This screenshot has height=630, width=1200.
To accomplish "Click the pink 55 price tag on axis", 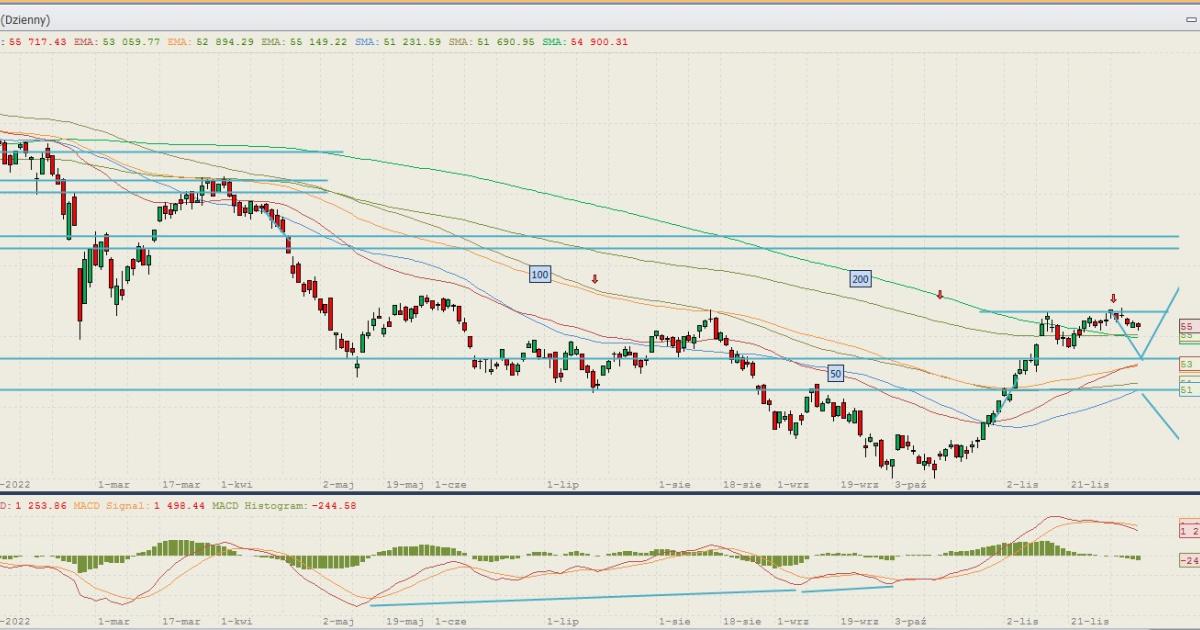I will pos(1187,326).
